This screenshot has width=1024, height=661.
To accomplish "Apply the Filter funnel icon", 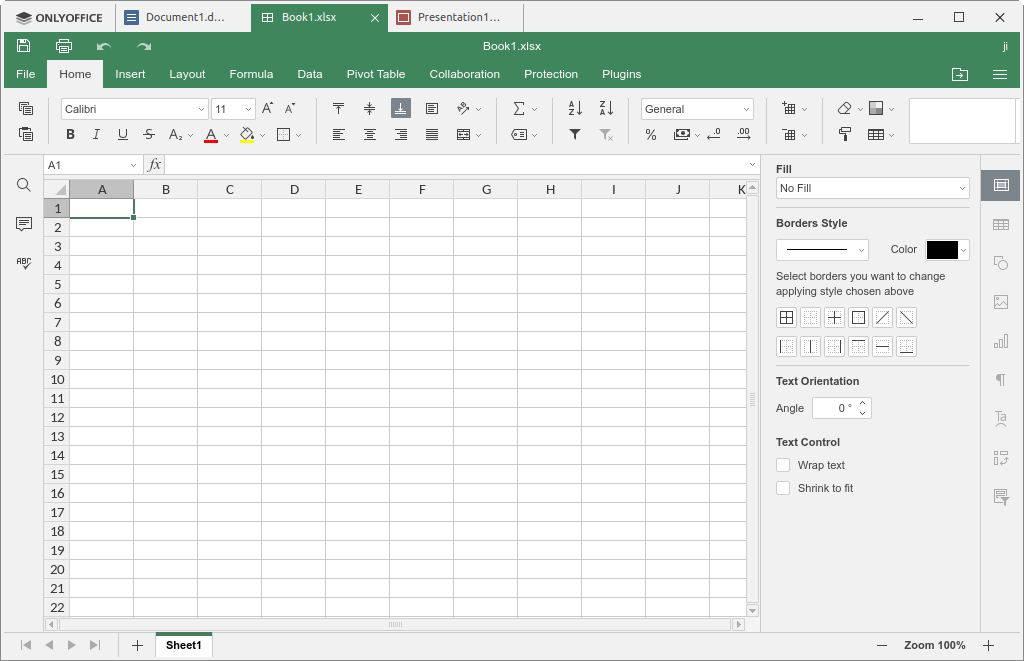I will [x=575, y=135].
